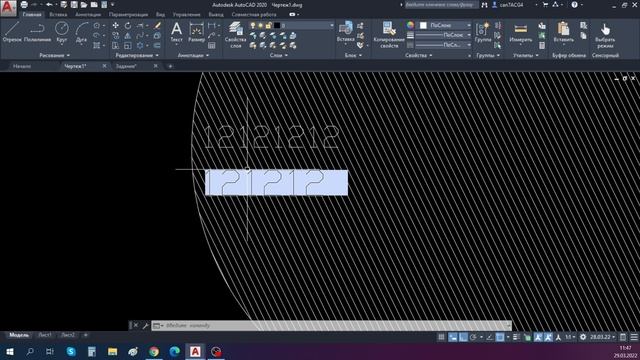
Task: Click the Erase (eraser) icon
Action: click(157, 25)
